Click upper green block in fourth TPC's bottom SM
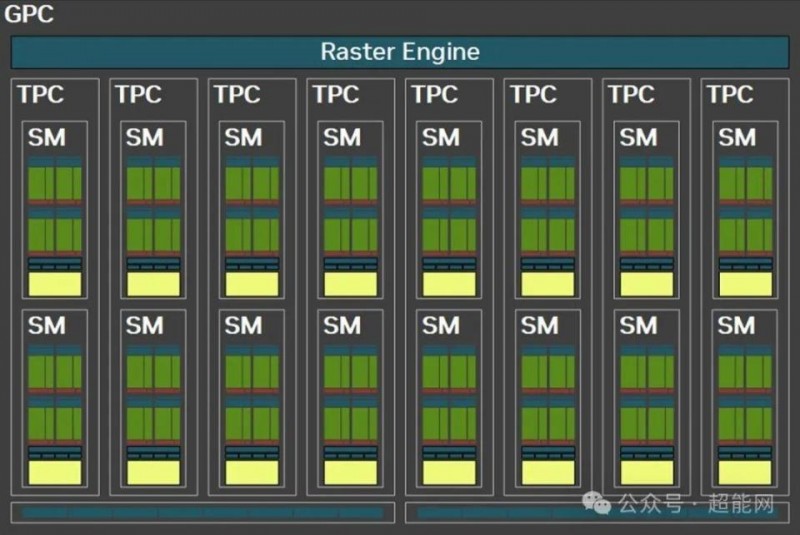 pos(350,371)
